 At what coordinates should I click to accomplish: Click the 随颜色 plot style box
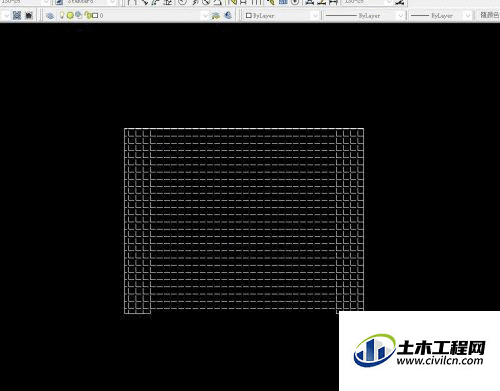[x=489, y=15]
